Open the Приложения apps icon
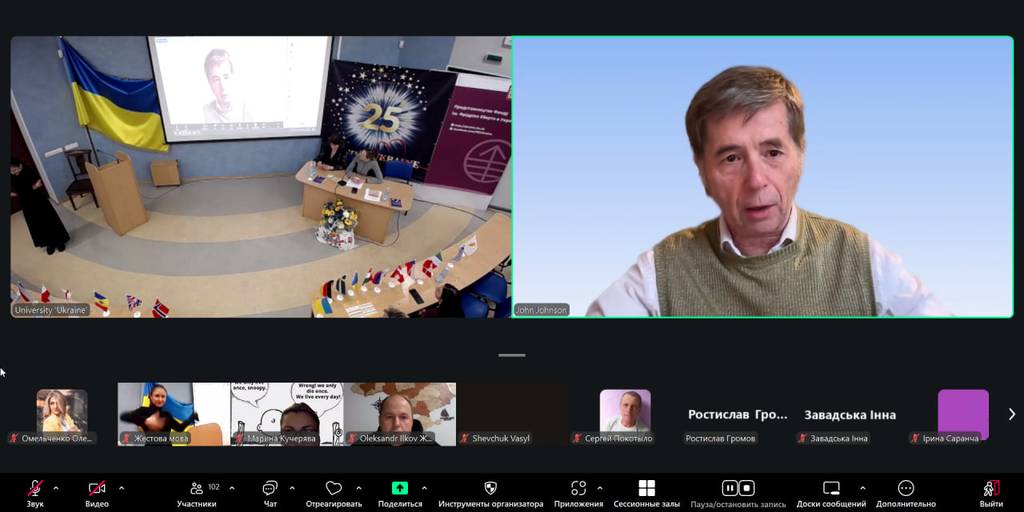Image resolution: width=1024 pixels, height=512 pixels. [578, 488]
